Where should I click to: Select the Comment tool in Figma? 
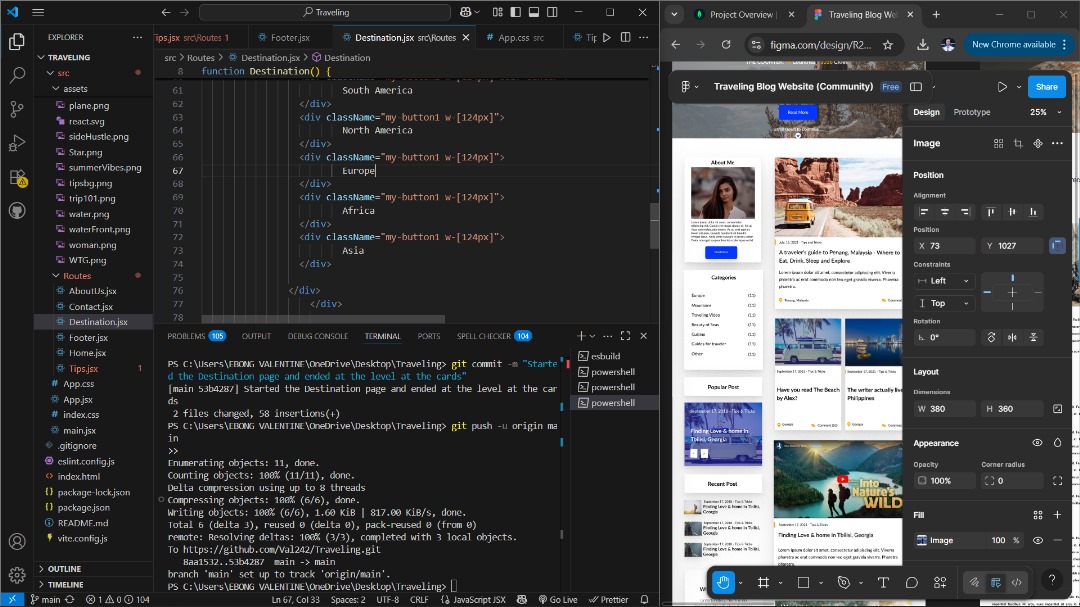[911, 582]
